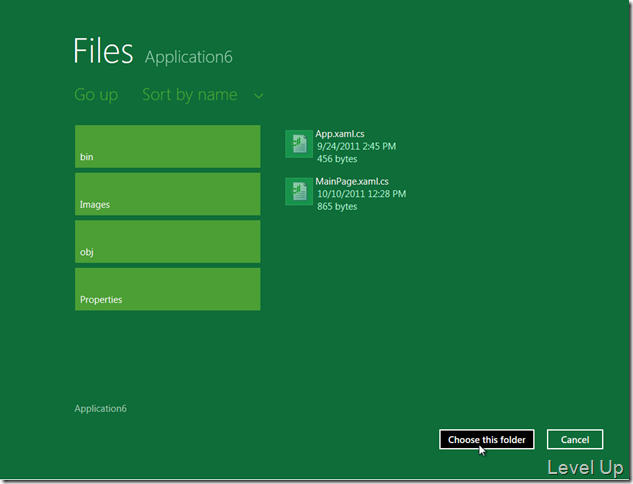The width and height of the screenshot is (633, 484).
Task: Click the chevron next to Sort by name
Action: pos(259,96)
